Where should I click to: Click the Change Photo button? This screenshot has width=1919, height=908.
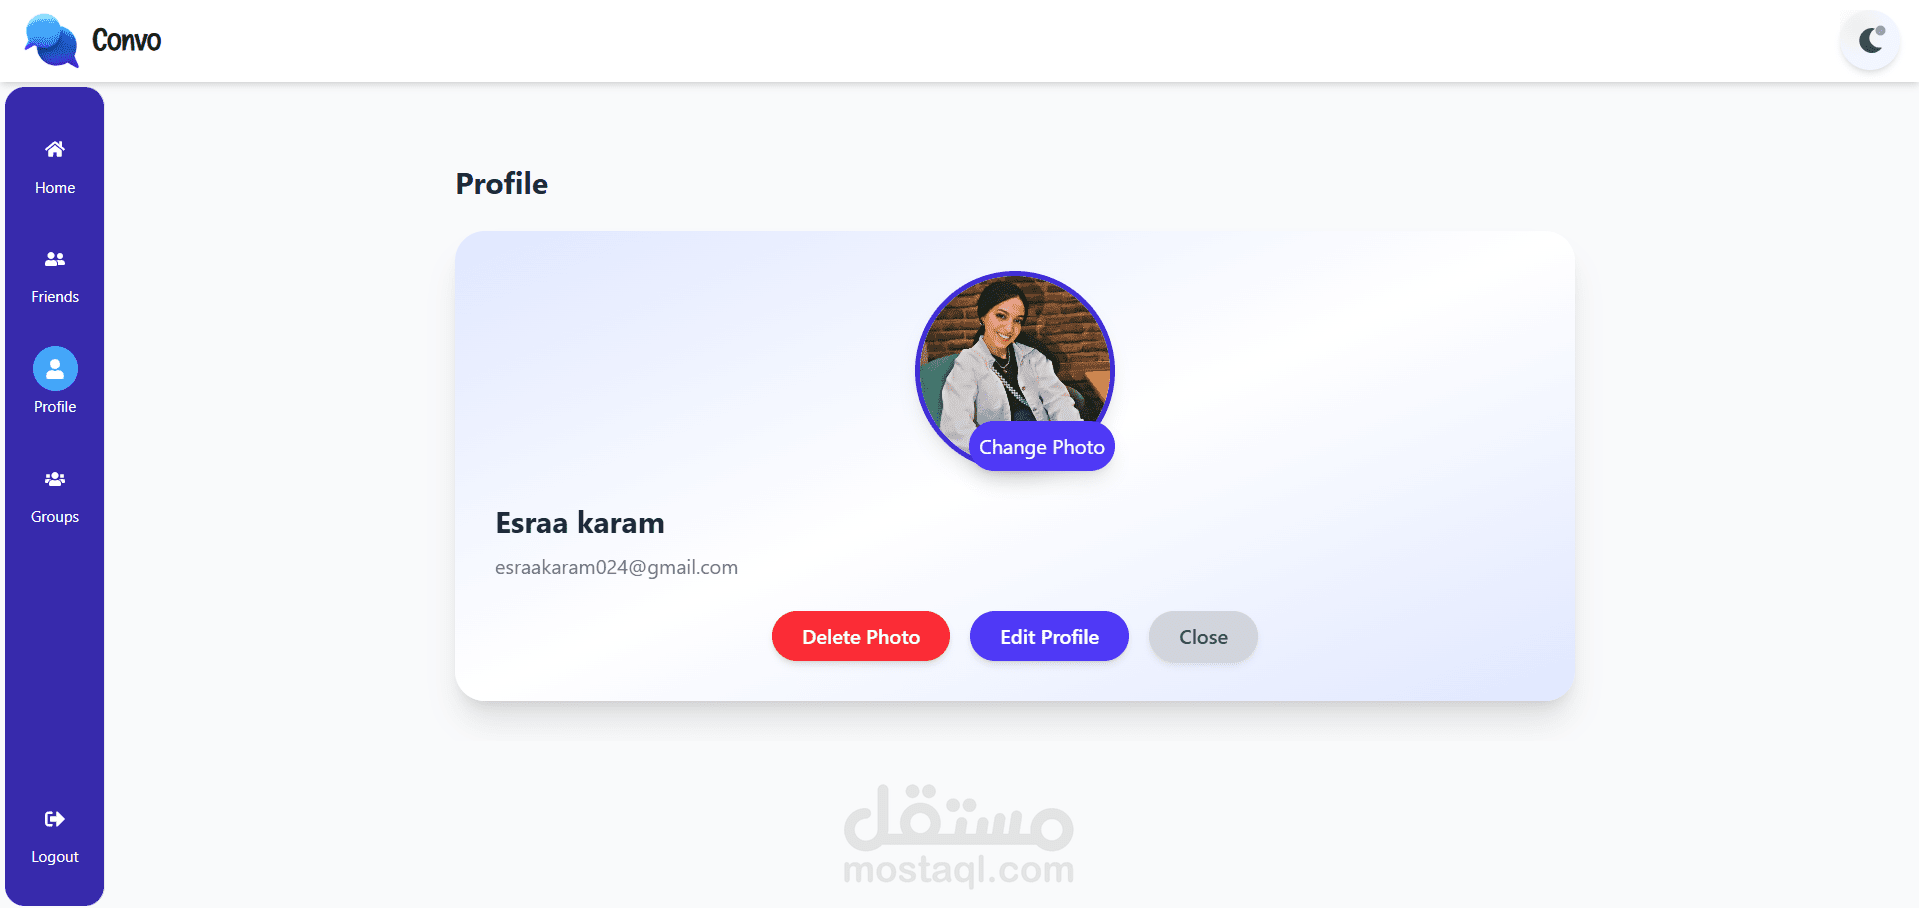click(x=1041, y=447)
